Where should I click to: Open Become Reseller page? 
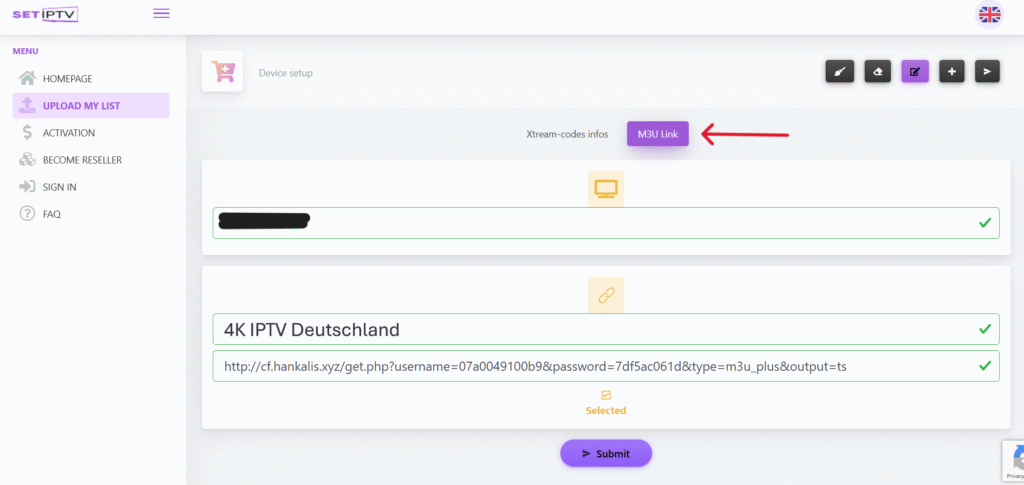tap(81, 160)
